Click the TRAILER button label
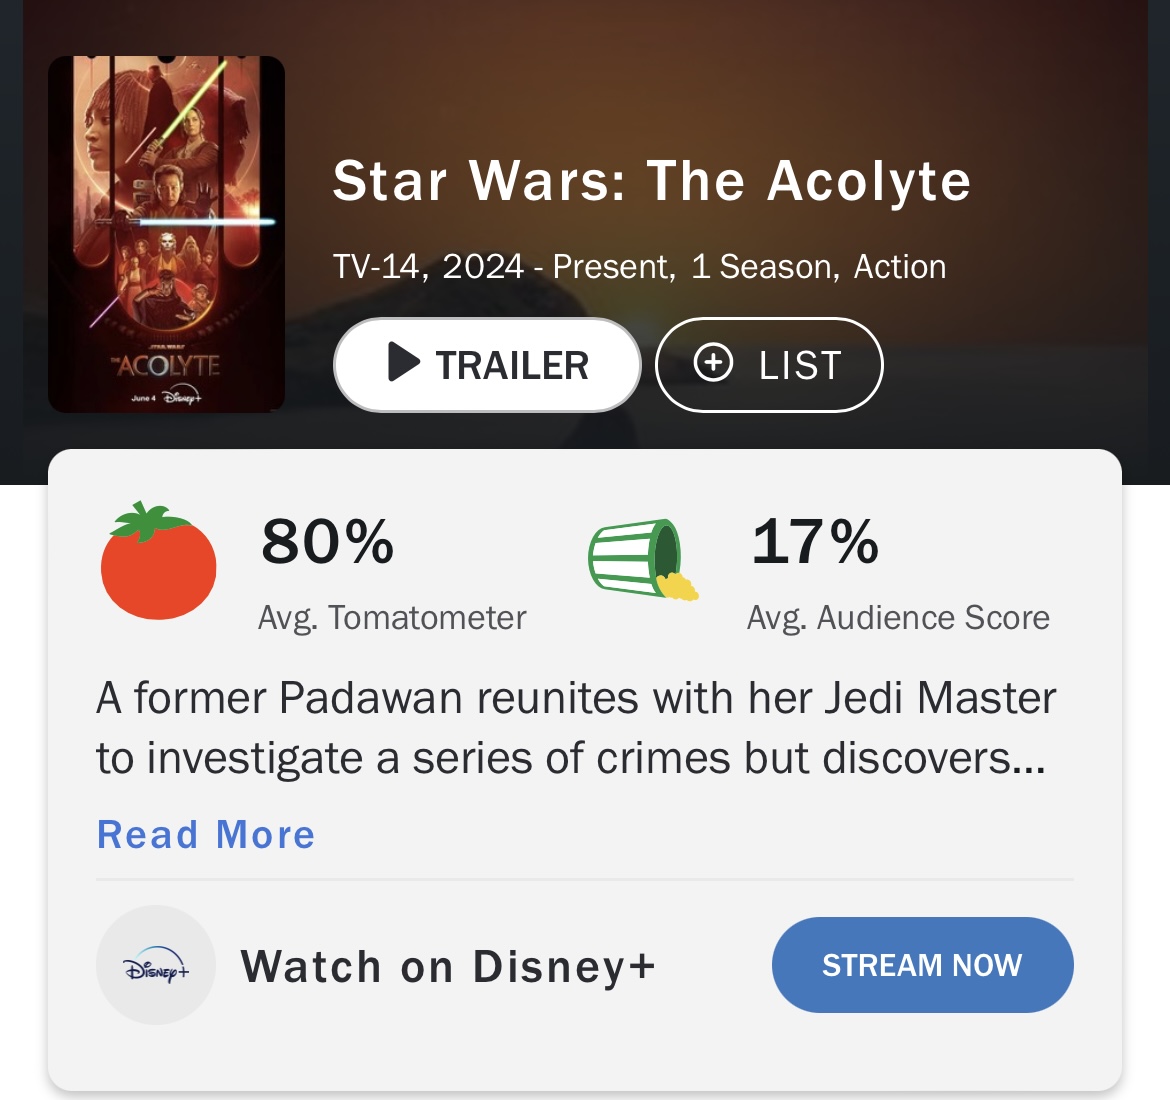The height and width of the screenshot is (1100, 1170). pyautogui.click(x=512, y=366)
